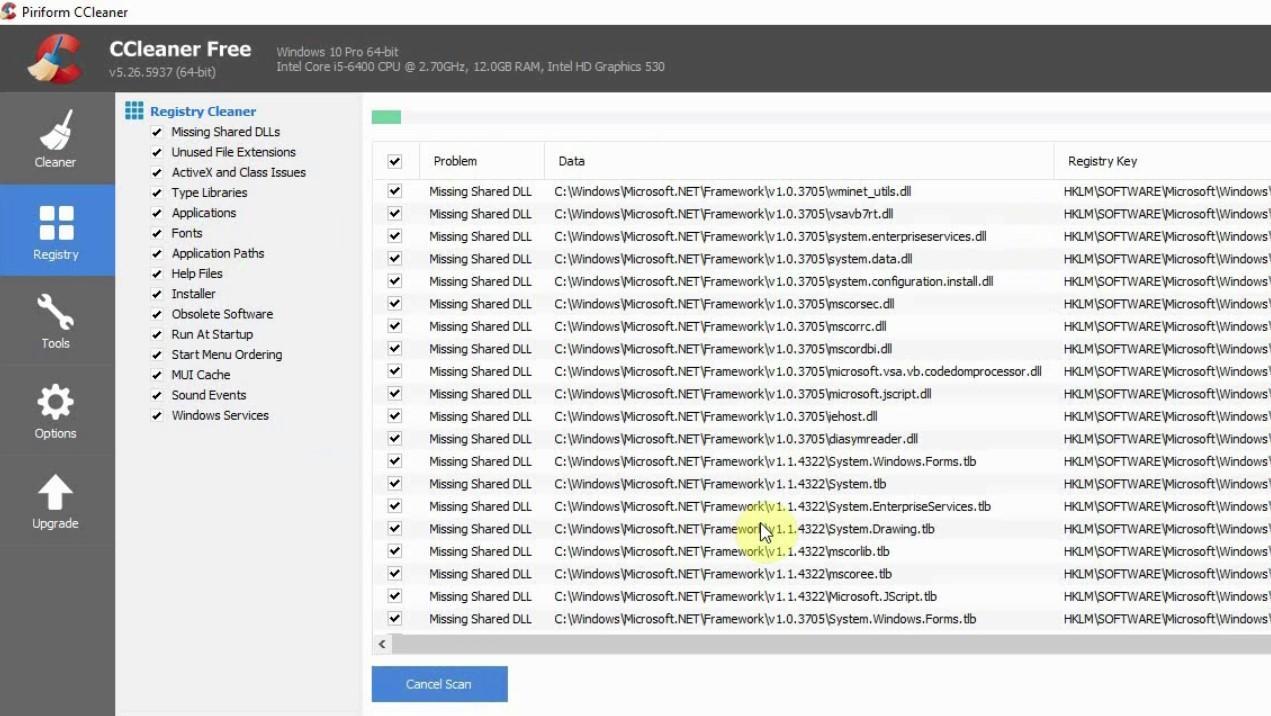The image size is (1271, 716).
Task: Click "Missing Shared DLL" in the iehost.dll row
Action: click(481, 416)
